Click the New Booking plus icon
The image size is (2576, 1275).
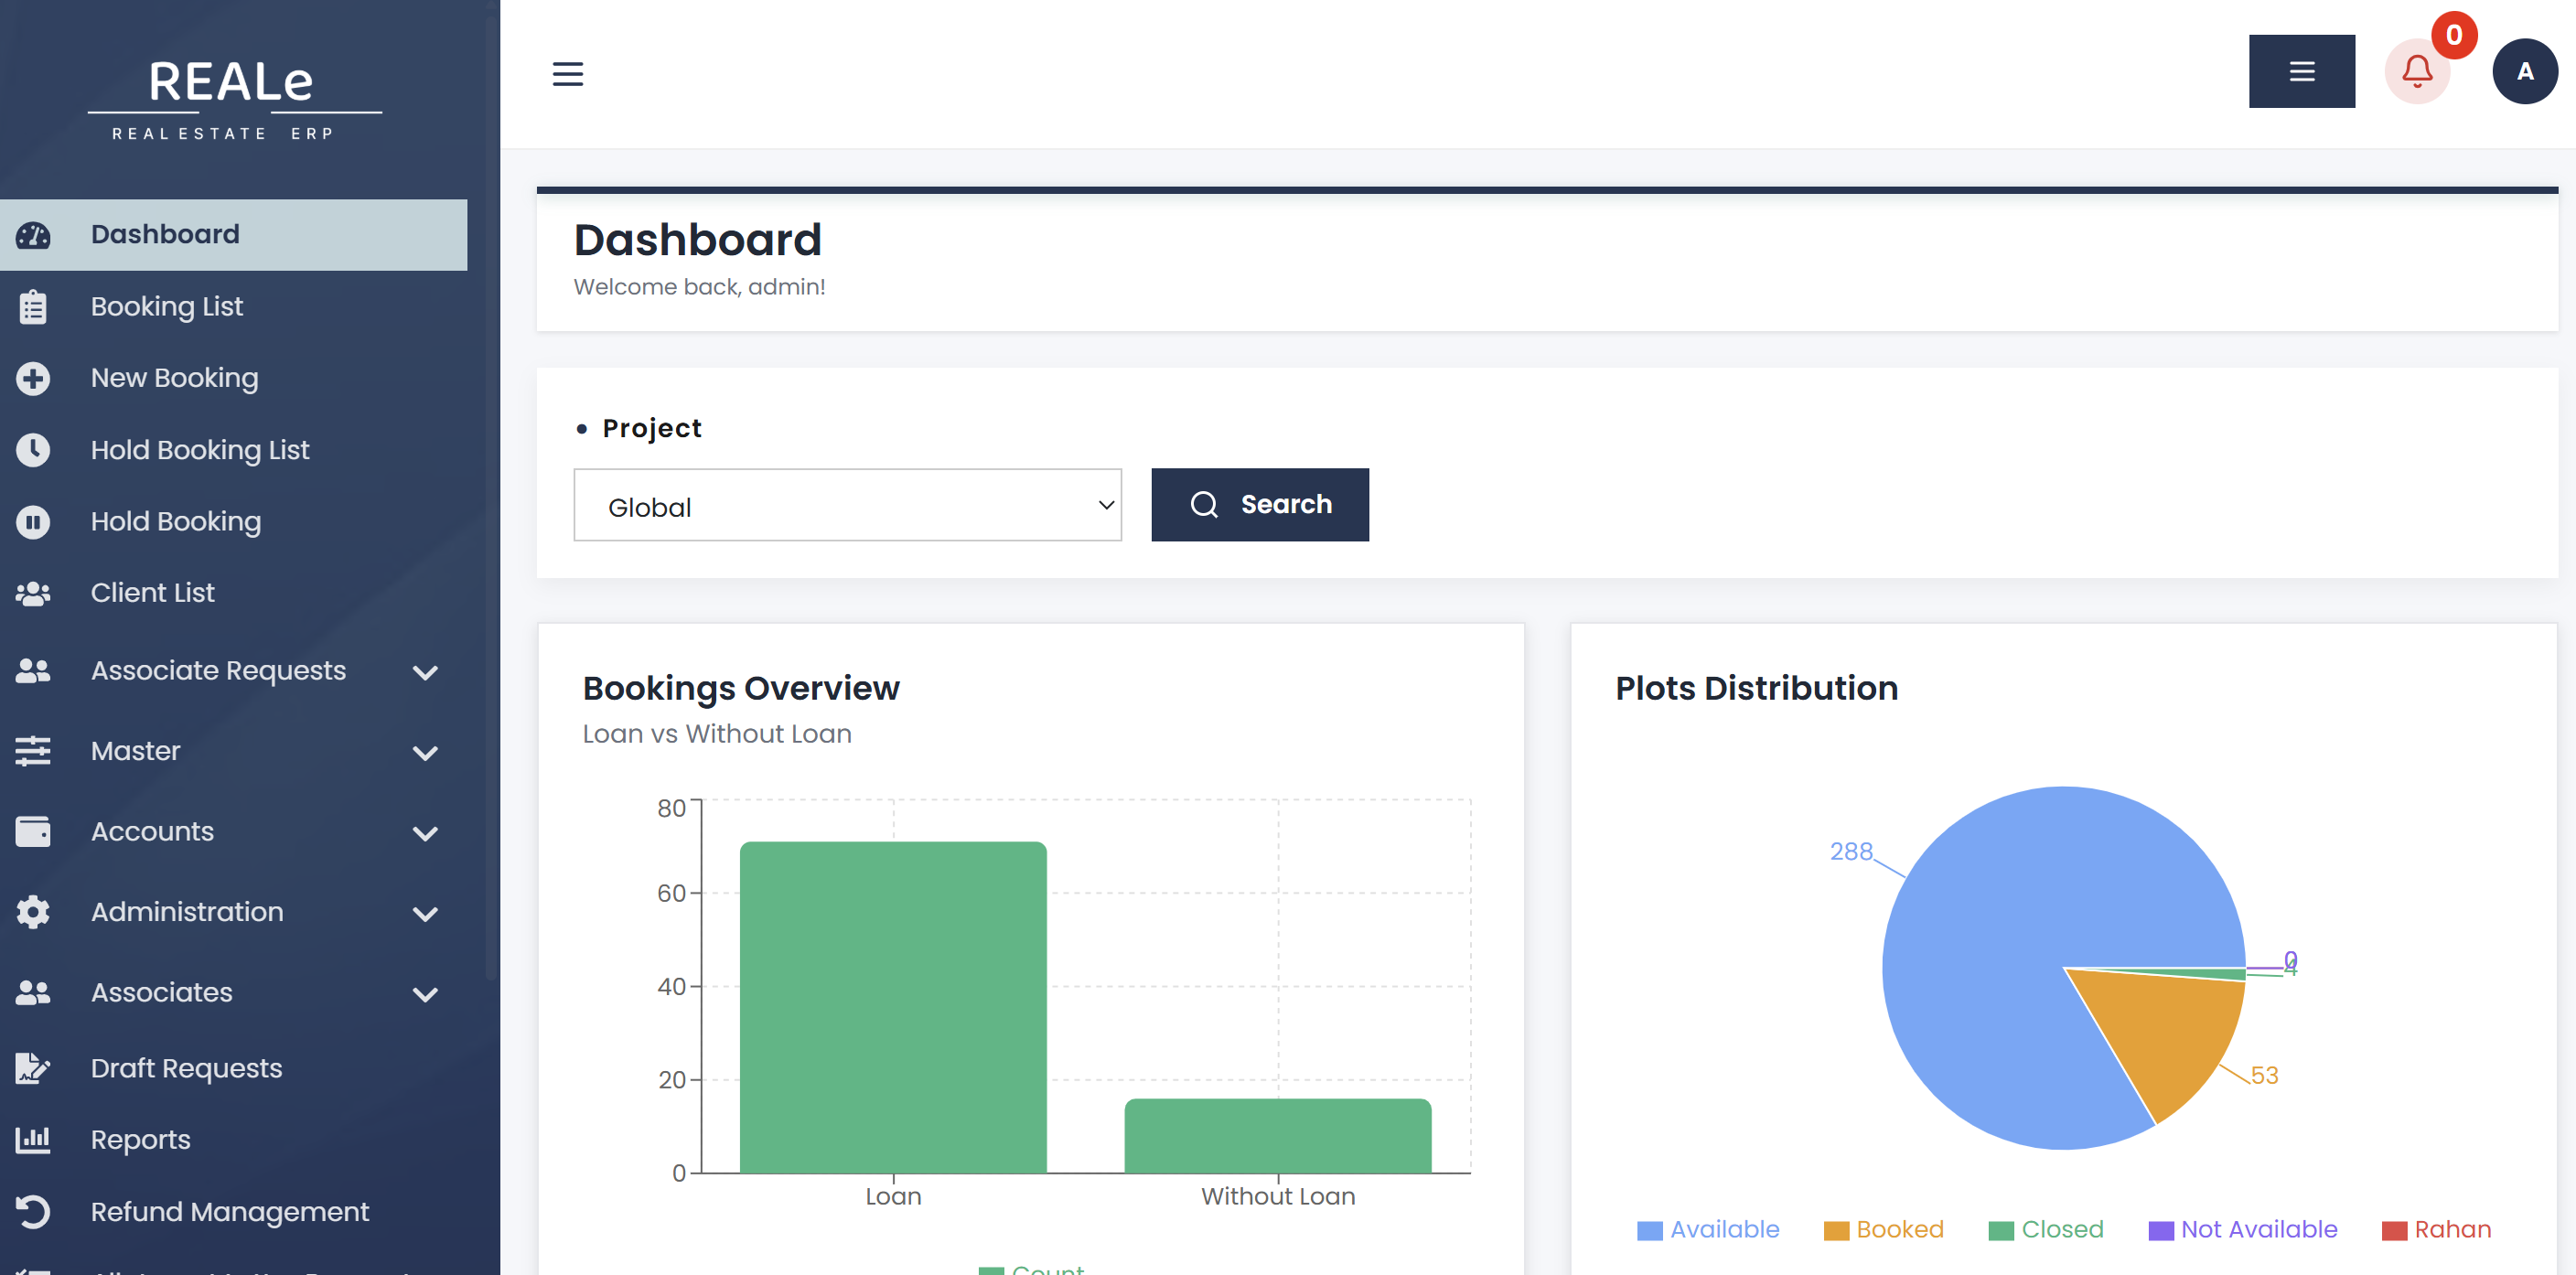coord(33,378)
